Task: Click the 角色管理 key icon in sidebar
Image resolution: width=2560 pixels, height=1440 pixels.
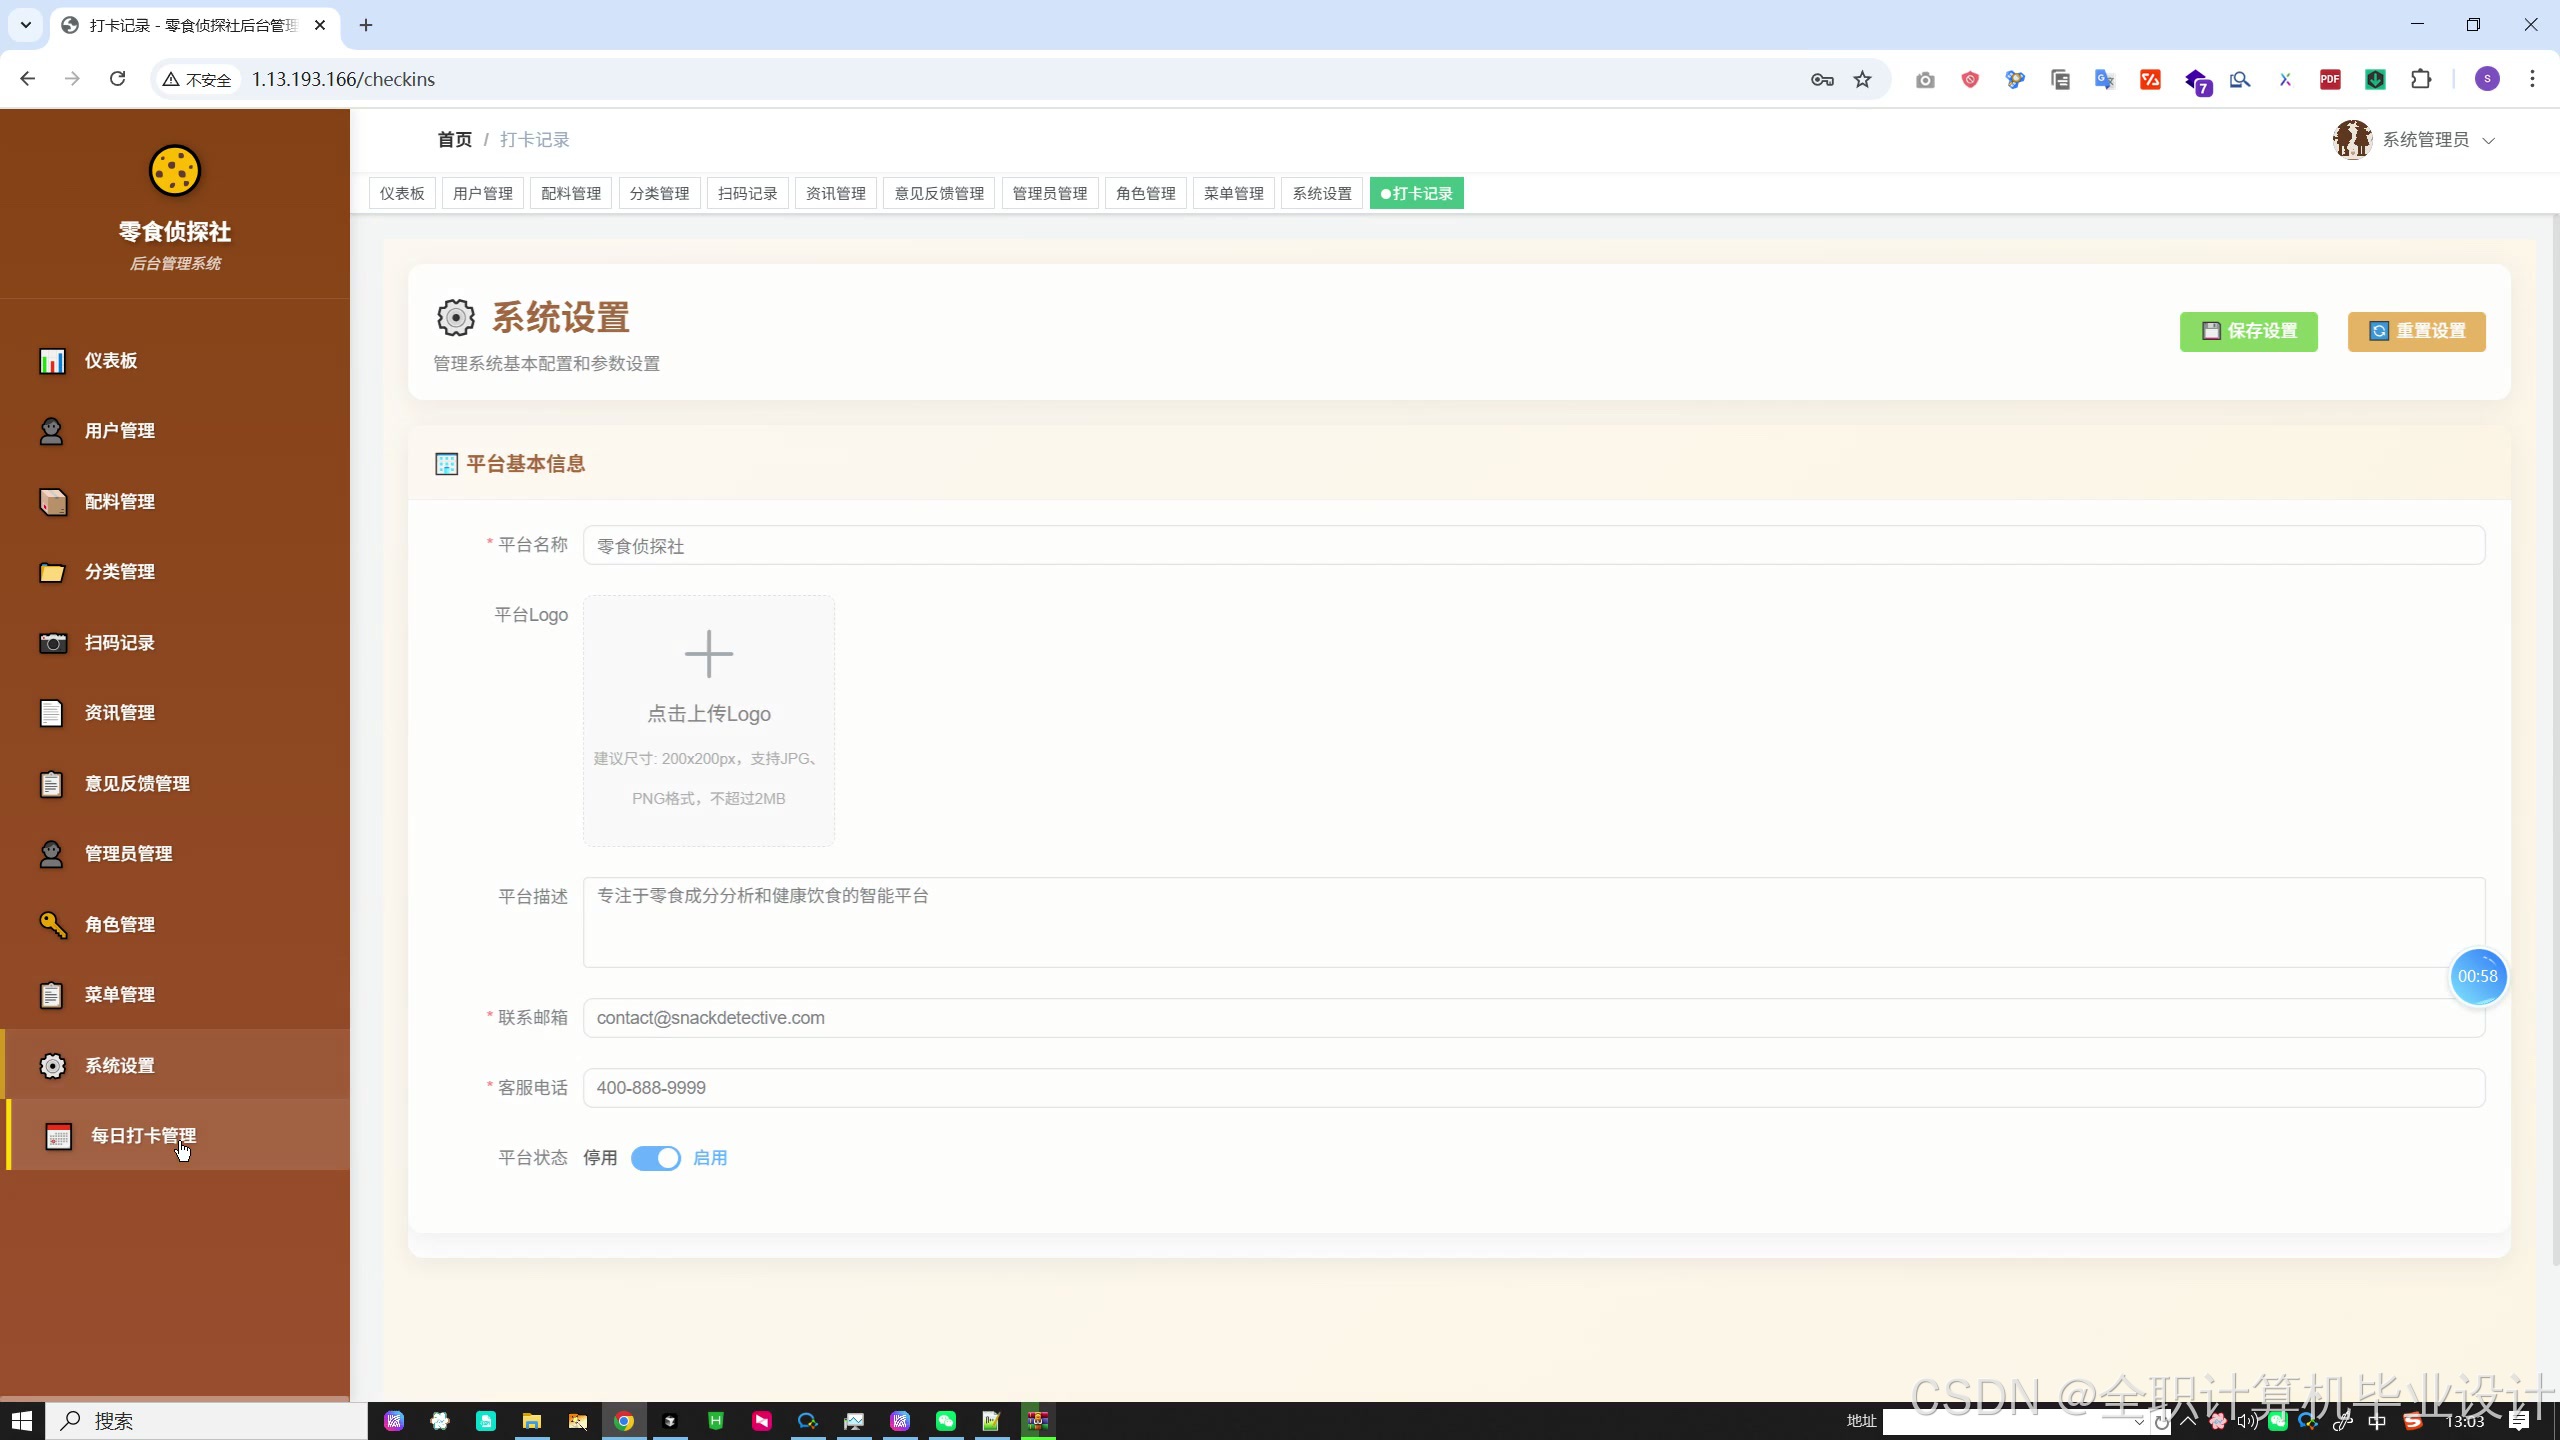Action: click(x=52, y=925)
